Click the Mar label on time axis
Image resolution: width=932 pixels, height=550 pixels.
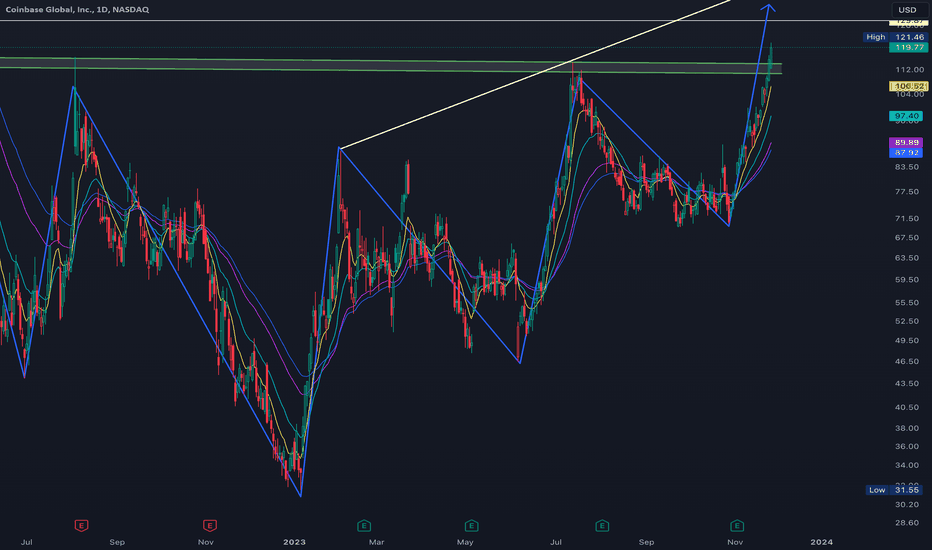coord(376,542)
